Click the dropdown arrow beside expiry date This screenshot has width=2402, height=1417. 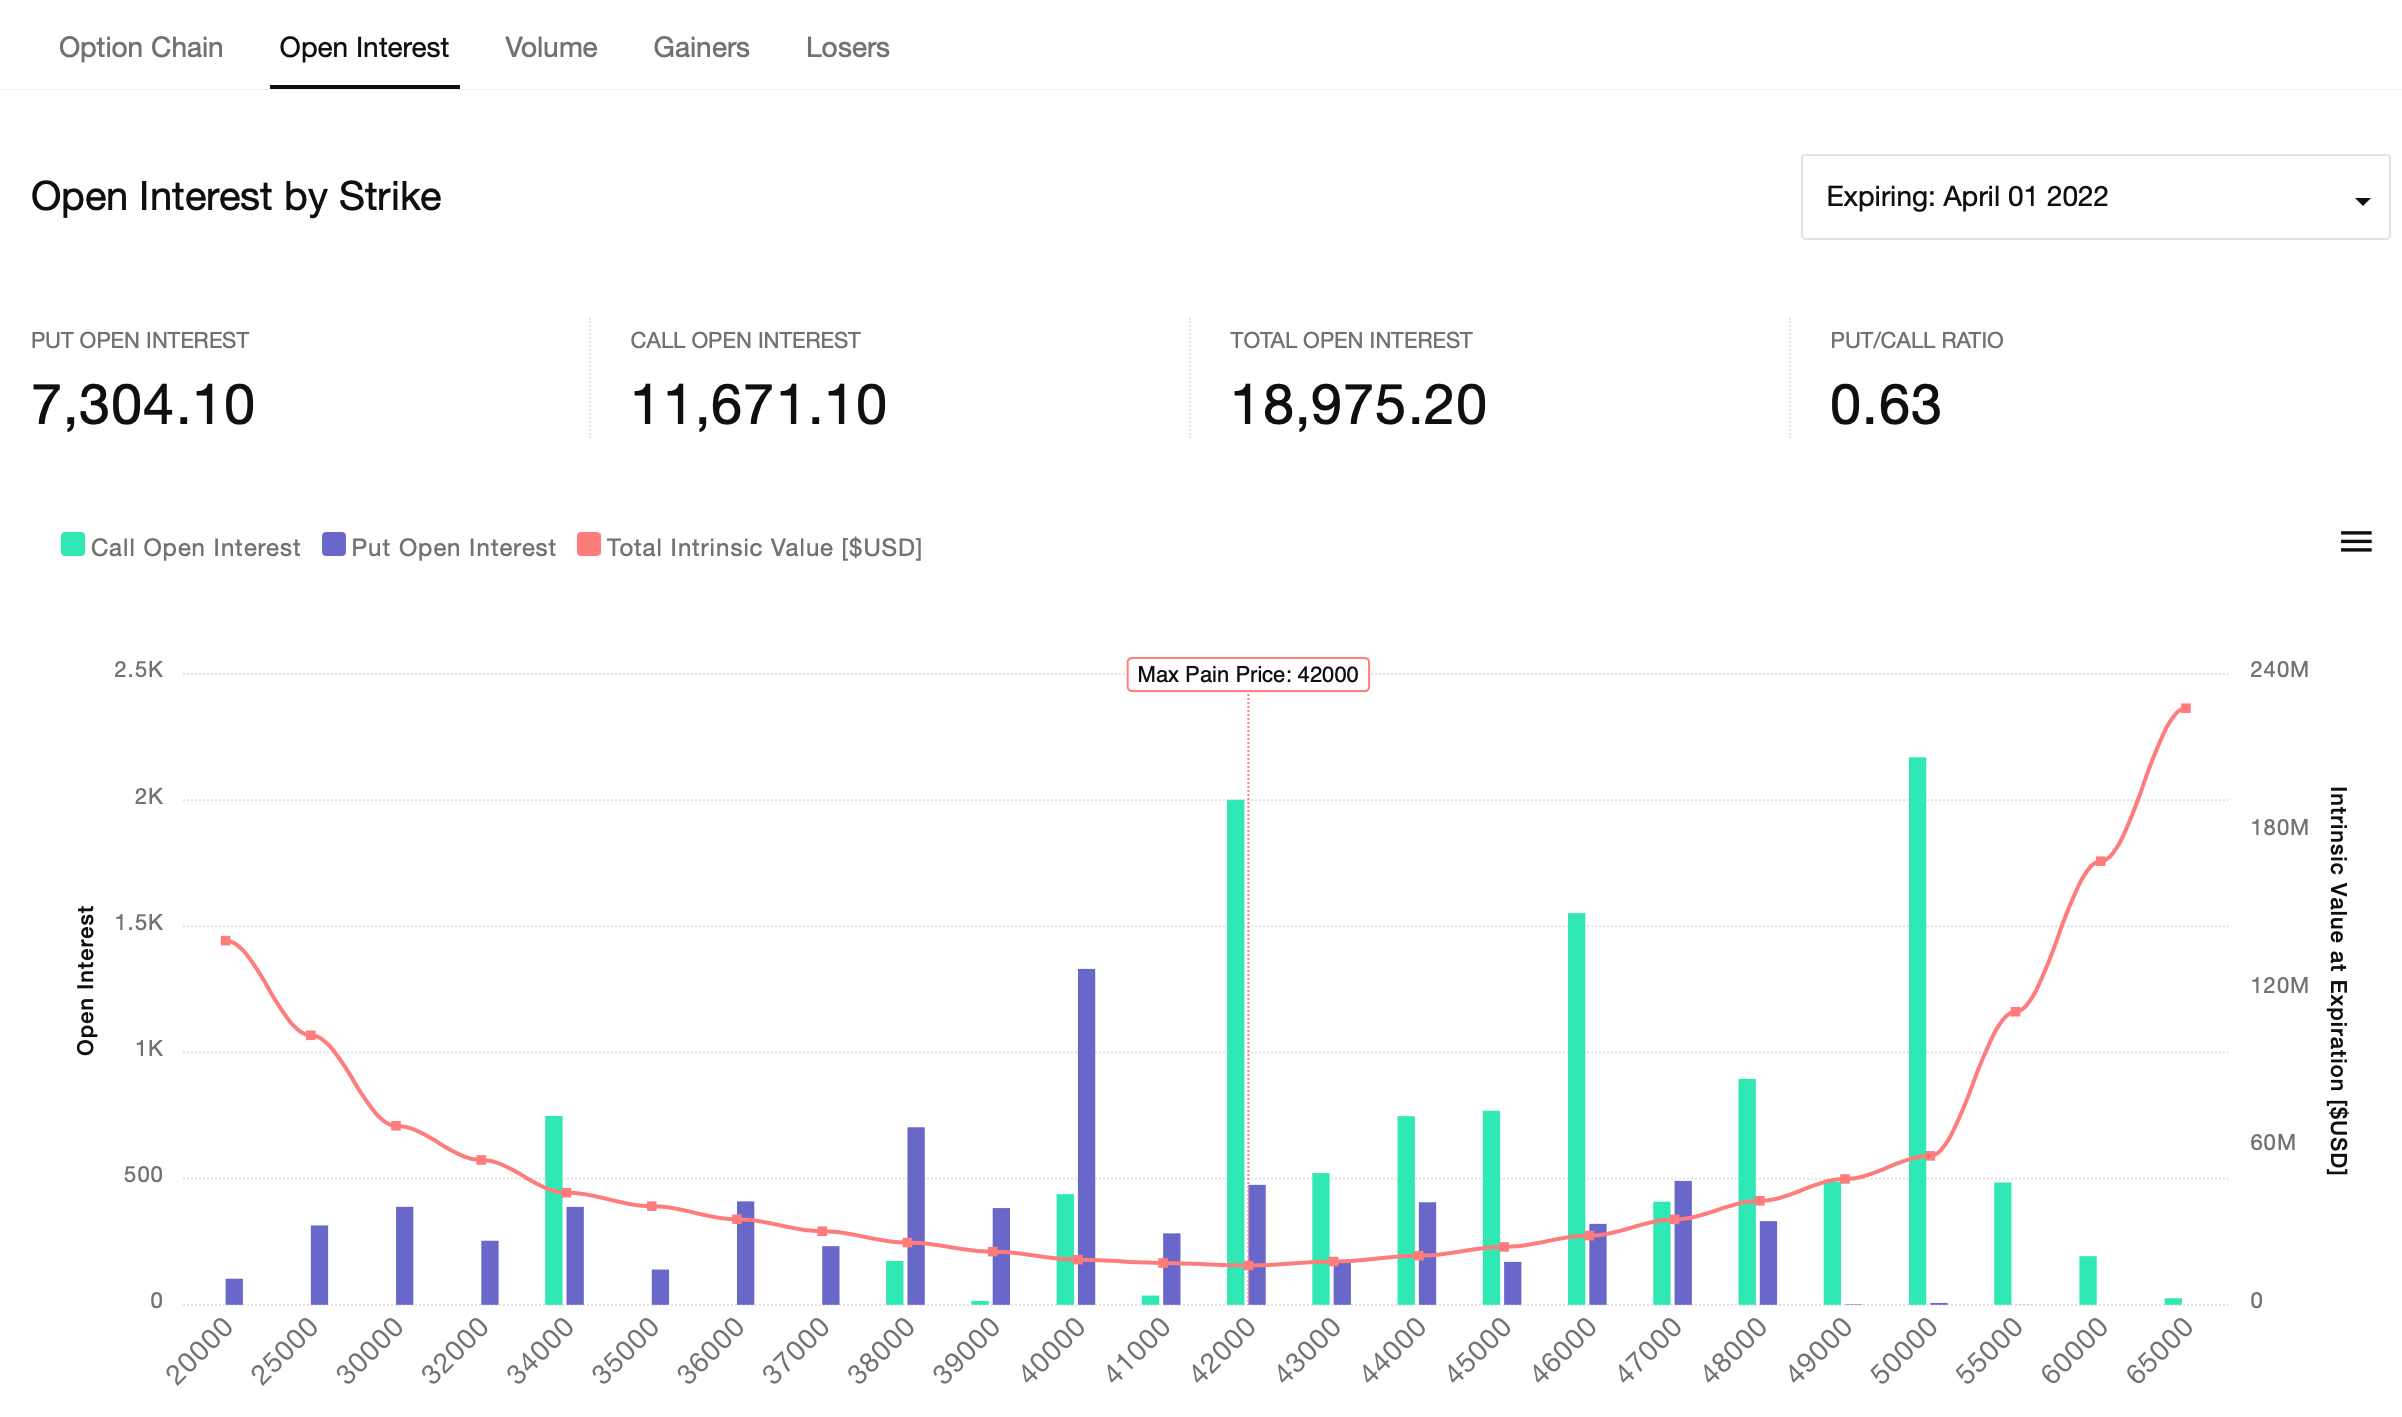pyautogui.click(x=2362, y=201)
